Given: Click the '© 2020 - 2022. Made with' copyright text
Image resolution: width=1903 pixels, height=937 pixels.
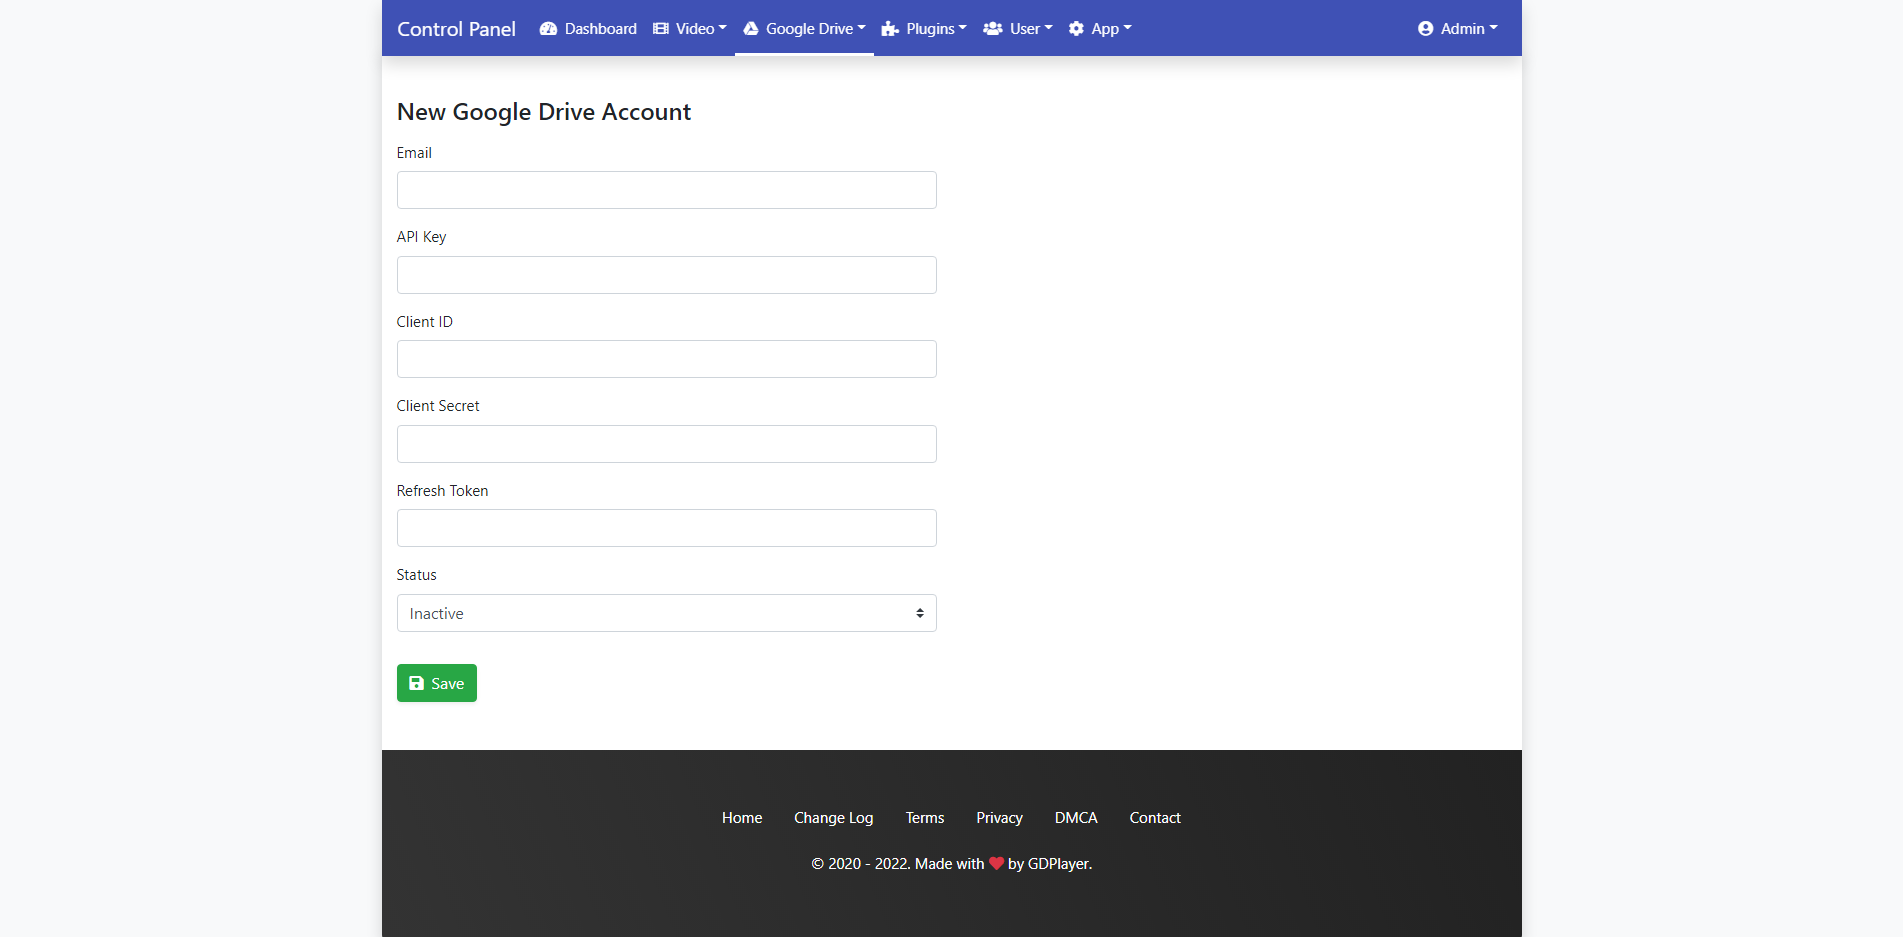Looking at the screenshot, I should point(898,864).
